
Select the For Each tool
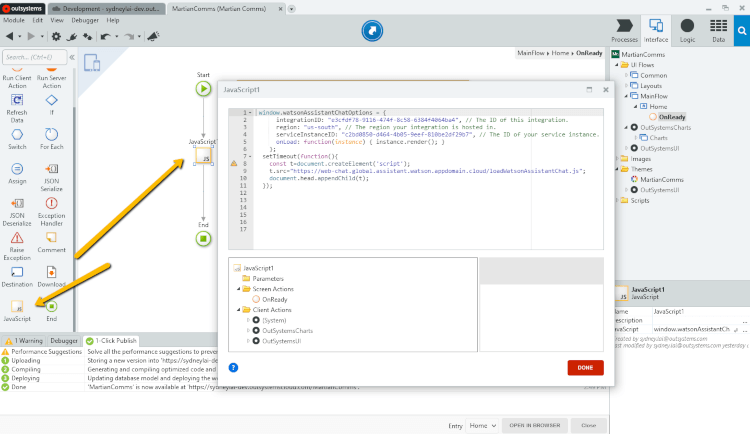52,139
